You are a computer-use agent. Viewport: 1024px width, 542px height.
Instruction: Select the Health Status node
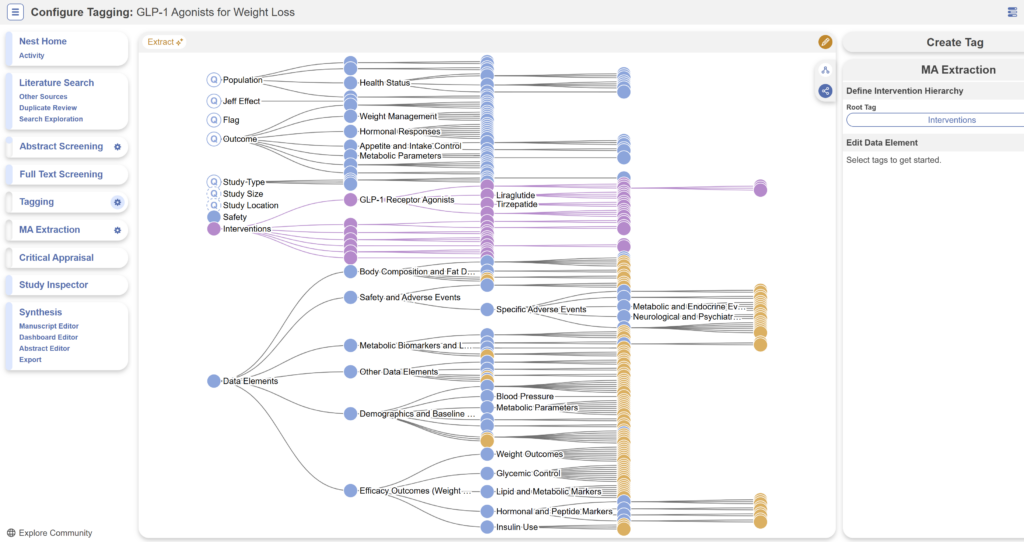click(x=351, y=83)
